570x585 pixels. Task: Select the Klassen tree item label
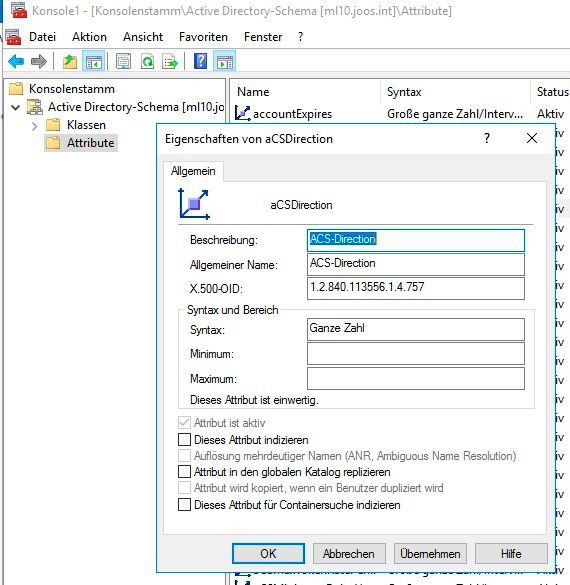(86, 125)
